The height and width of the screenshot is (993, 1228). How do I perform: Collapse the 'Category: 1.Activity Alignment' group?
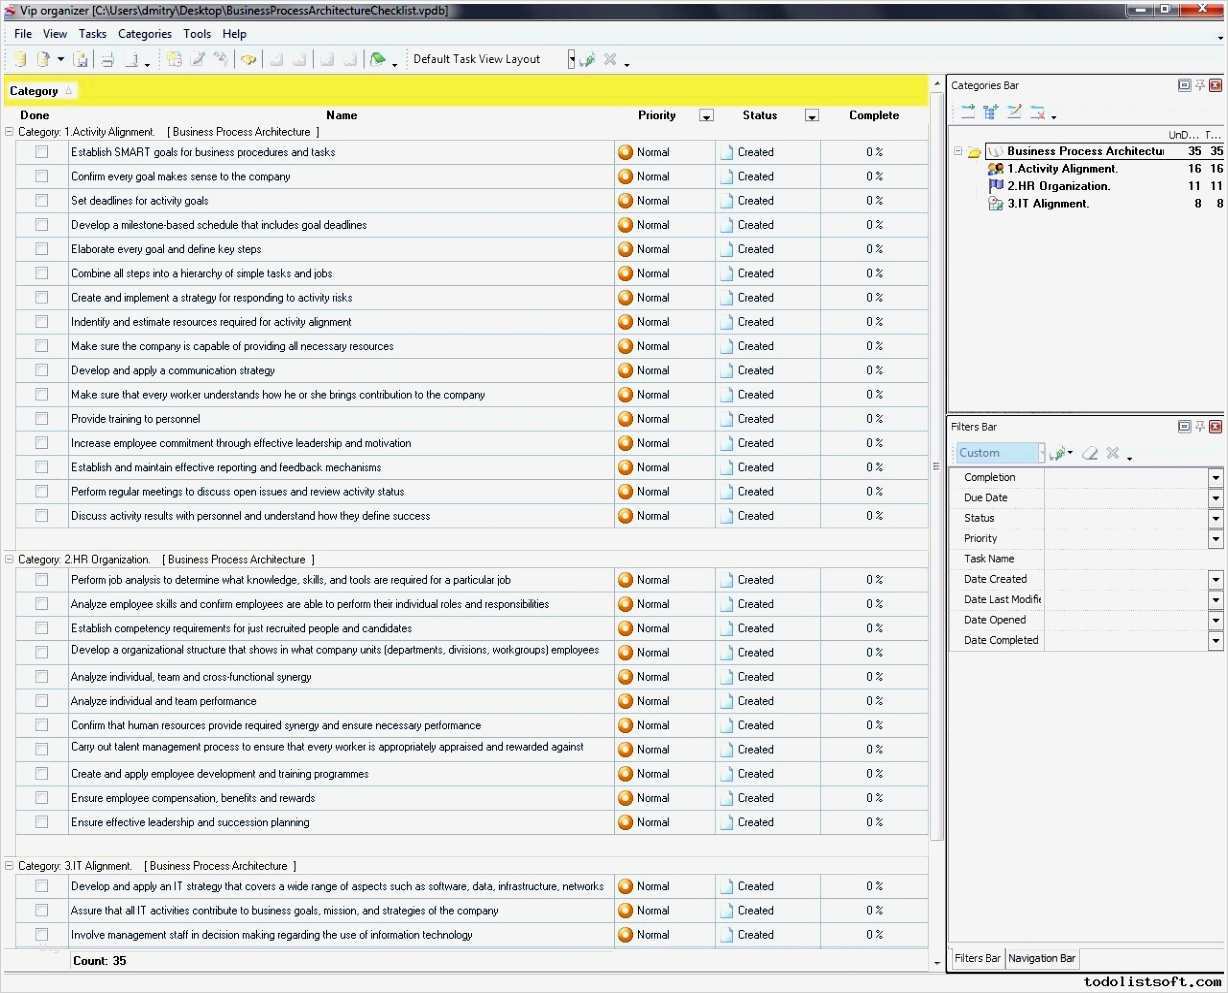pyautogui.click(x=10, y=132)
